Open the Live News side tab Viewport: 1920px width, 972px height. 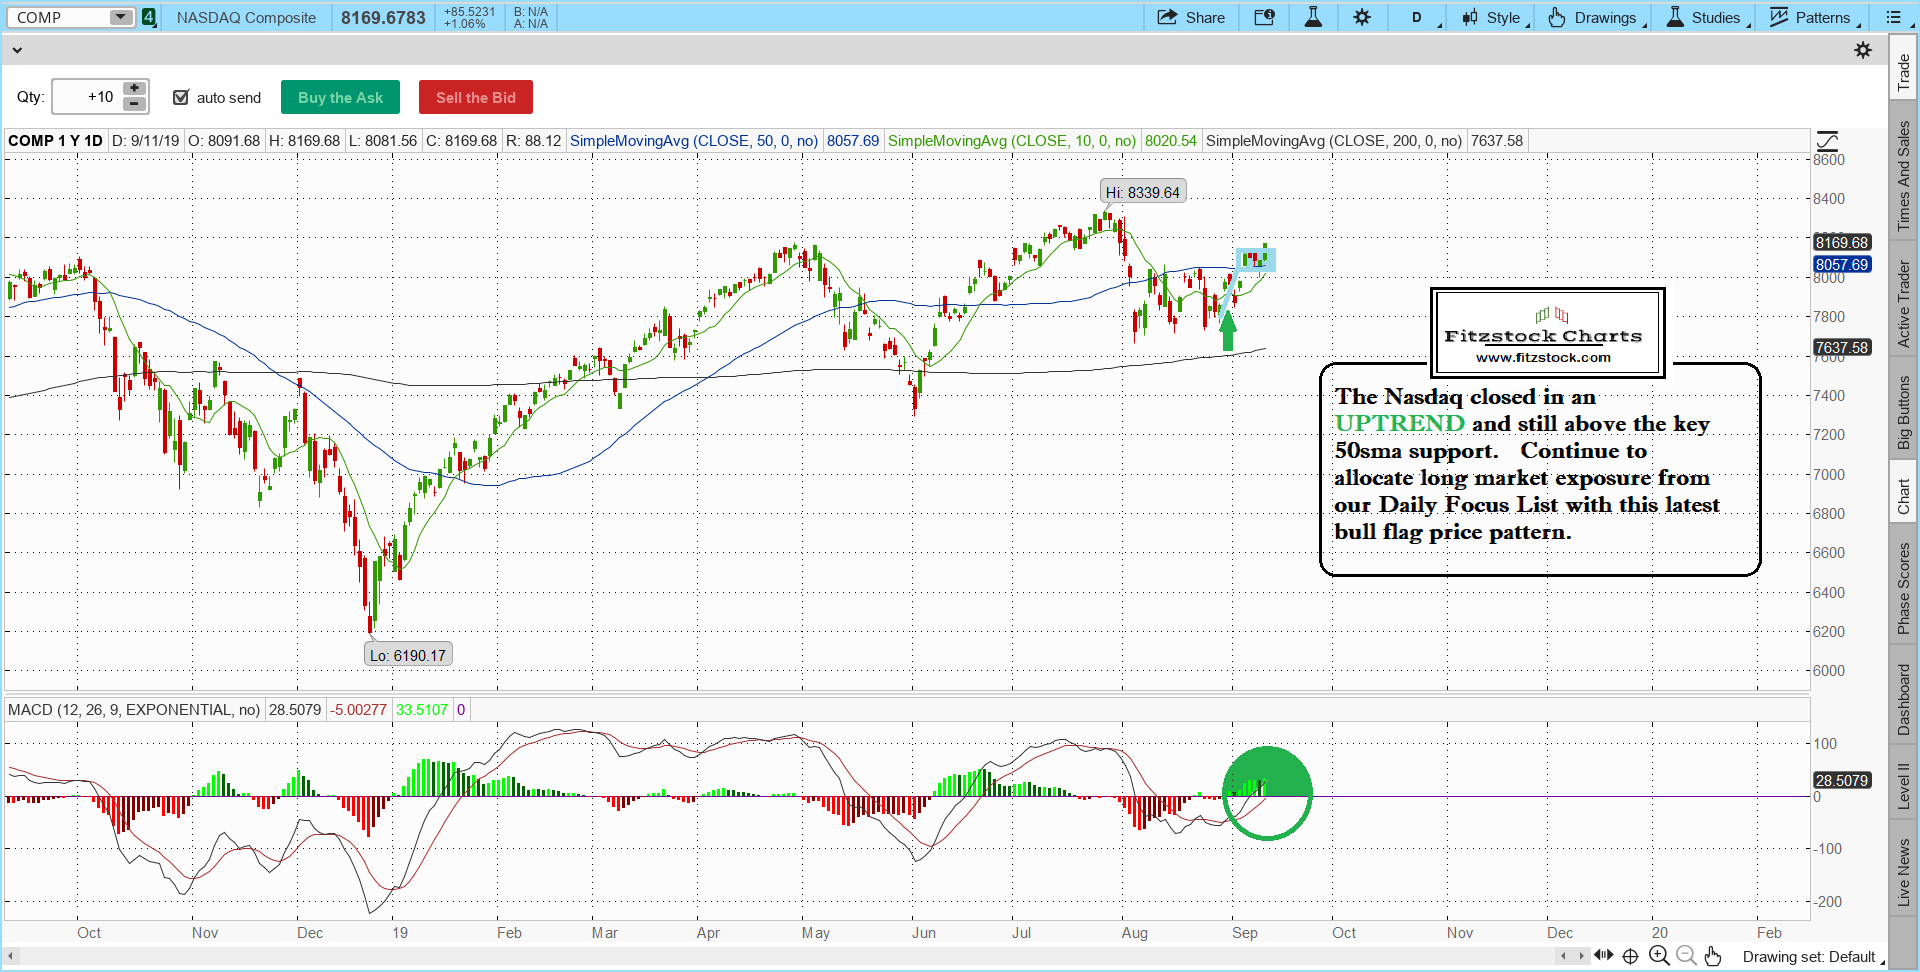[x=1903, y=872]
